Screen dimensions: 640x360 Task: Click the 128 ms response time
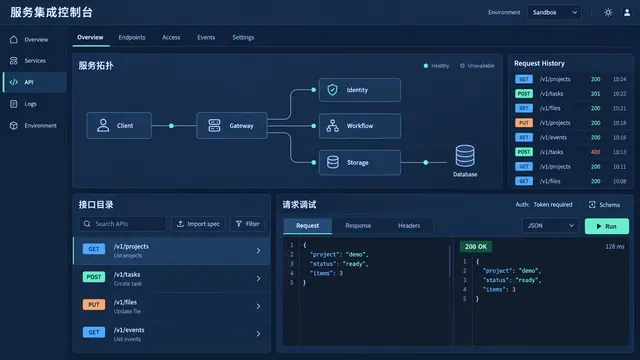pos(615,247)
